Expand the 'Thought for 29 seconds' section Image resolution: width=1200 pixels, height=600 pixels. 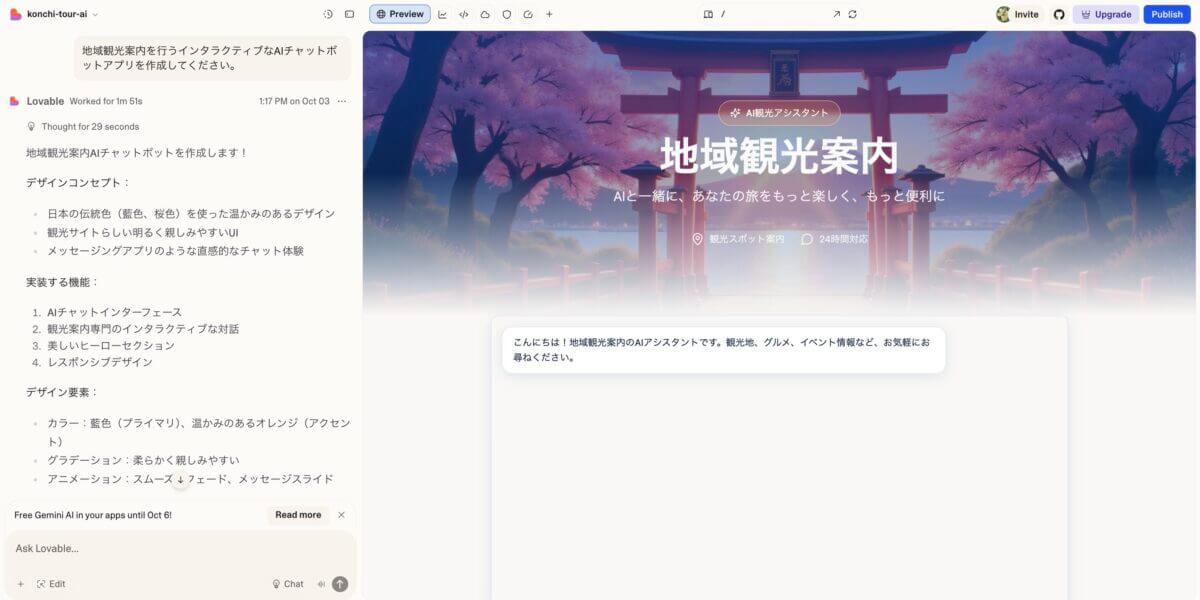tap(89, 127)
